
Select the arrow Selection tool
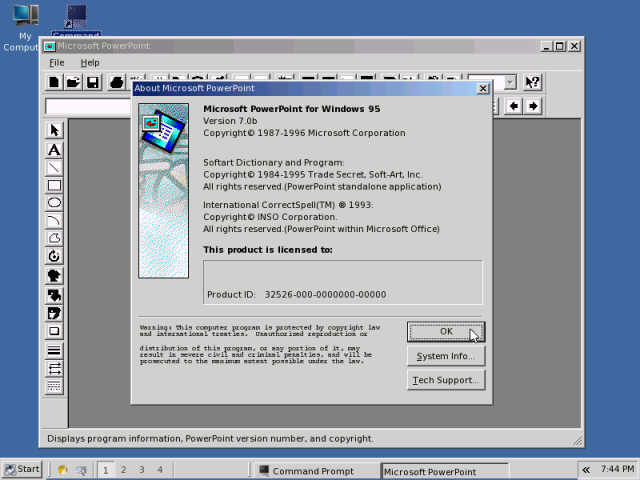(54, 130)
